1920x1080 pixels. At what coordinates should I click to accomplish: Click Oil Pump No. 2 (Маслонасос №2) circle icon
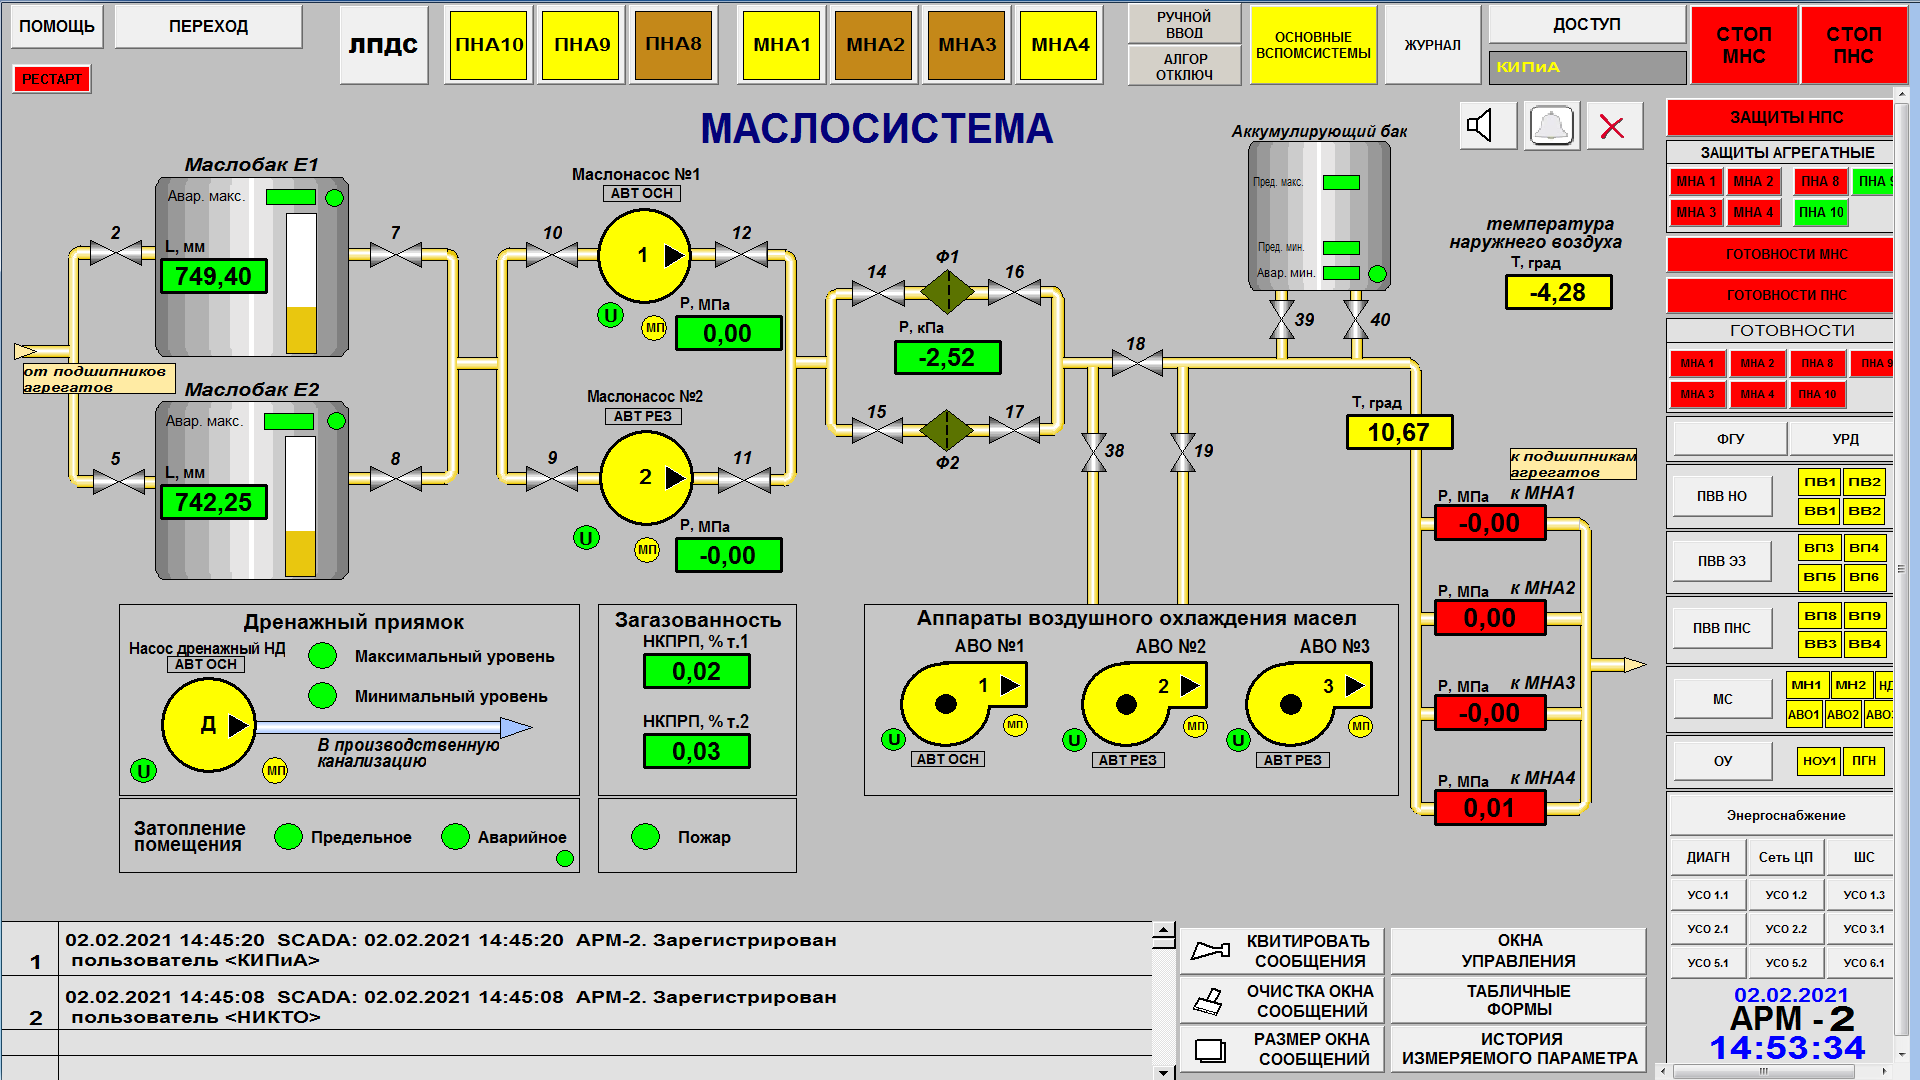coord(646,478)
